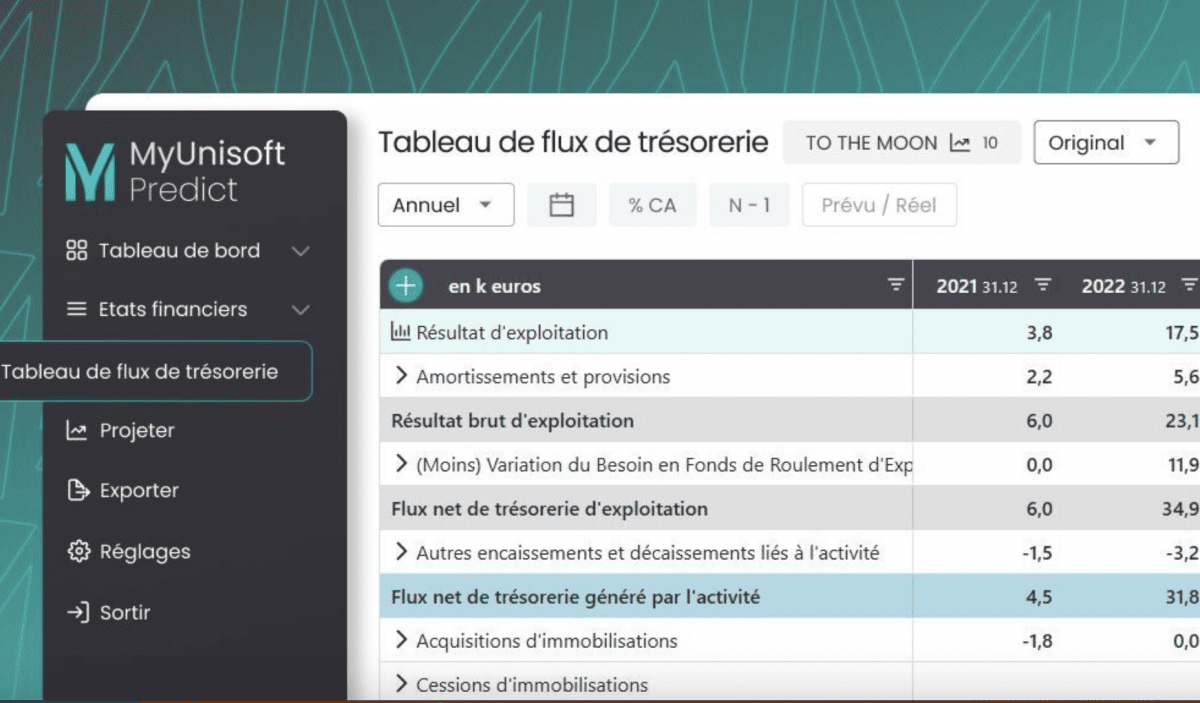Click the teal plus add button

point(405,285)
